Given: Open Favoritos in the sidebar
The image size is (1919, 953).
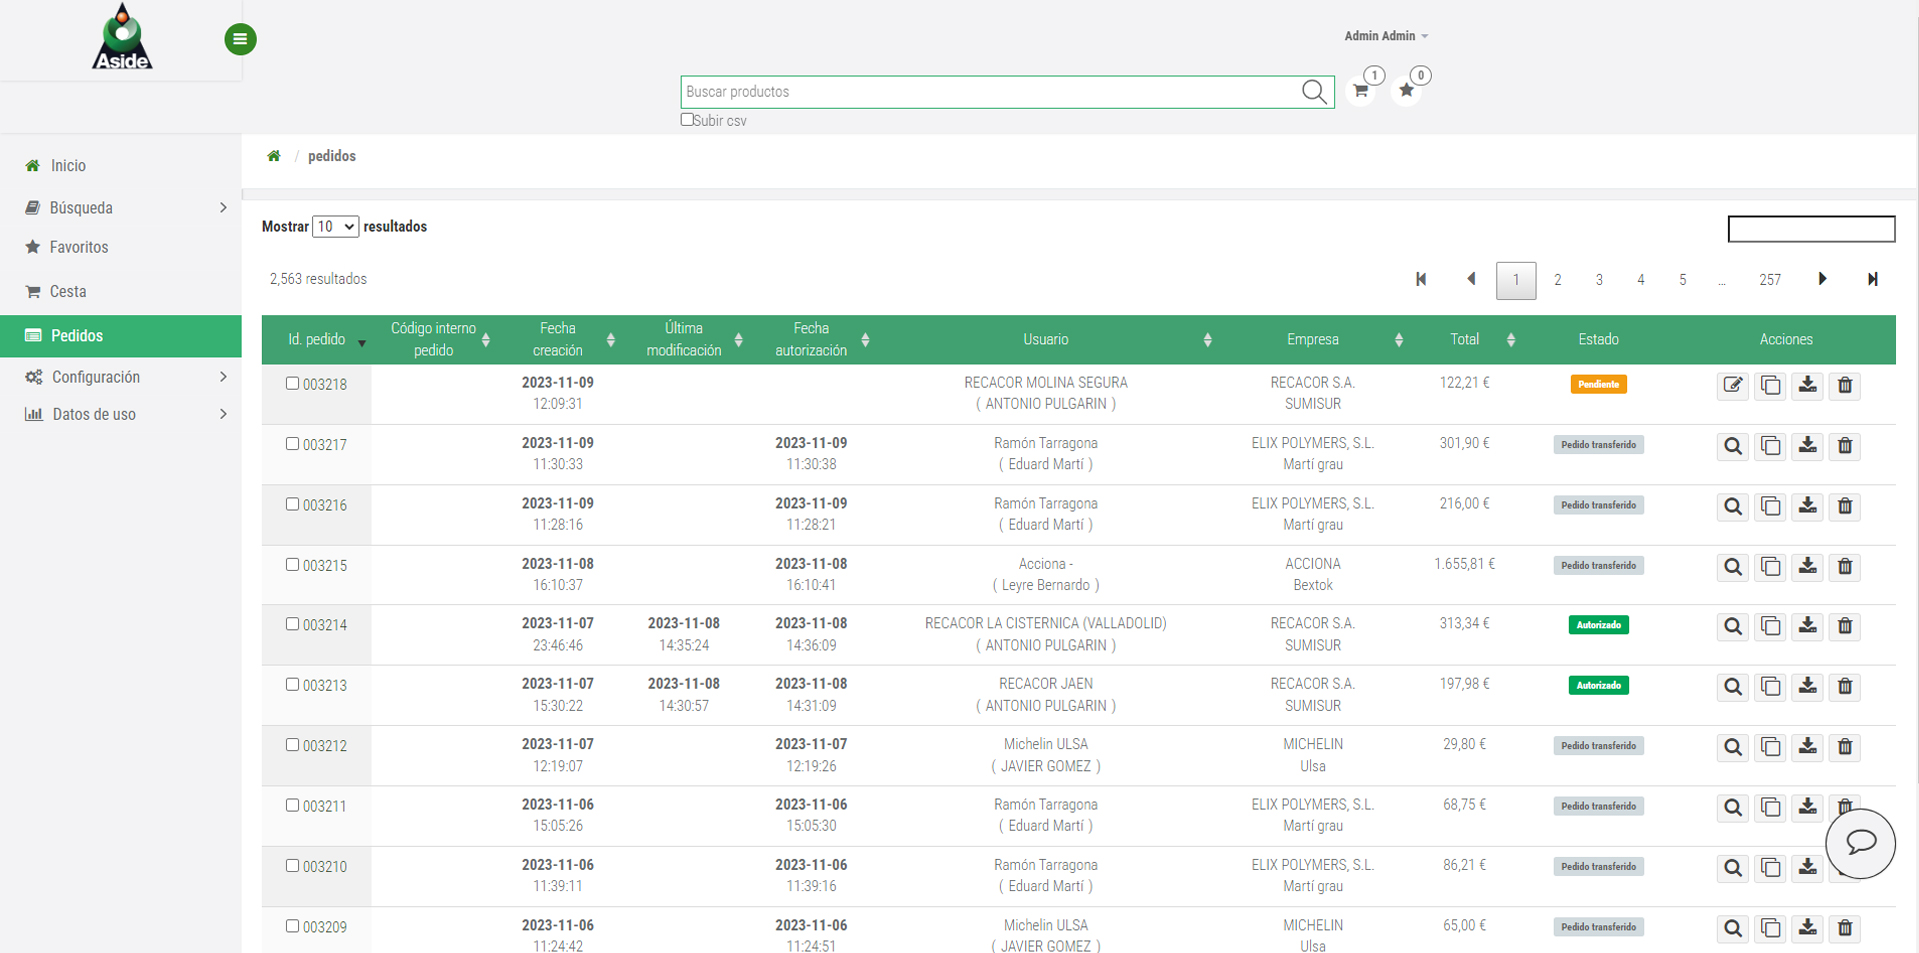Looking at the screenshot, I should (79, 247).
